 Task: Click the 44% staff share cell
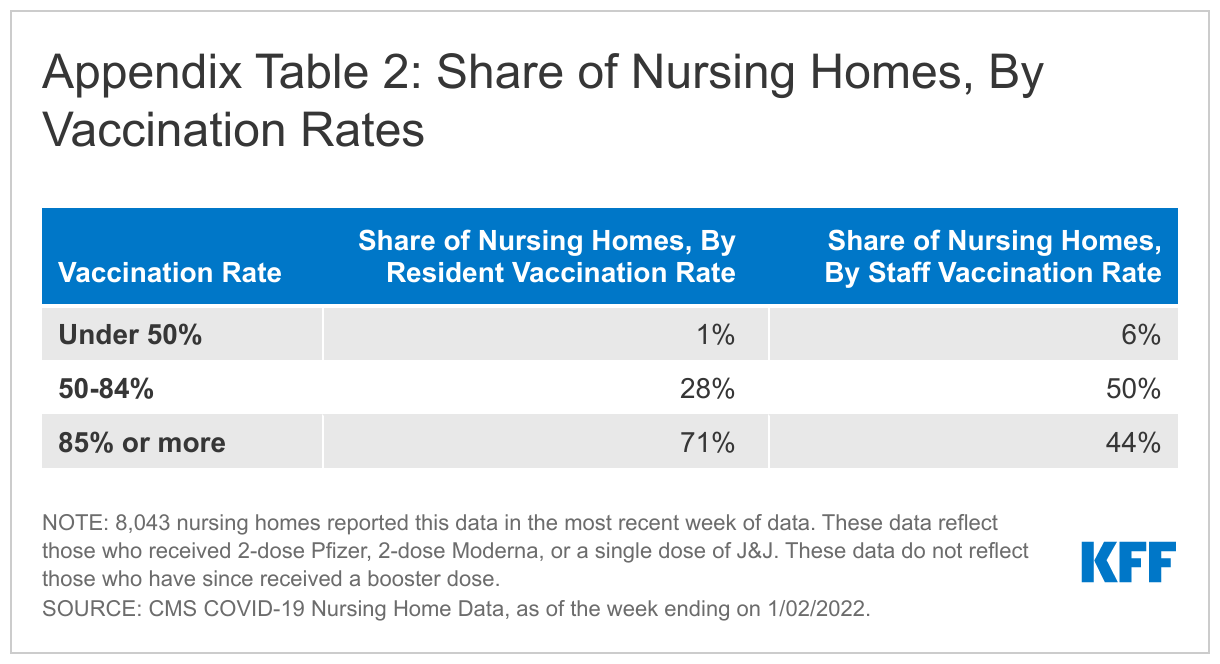point(973,441)
